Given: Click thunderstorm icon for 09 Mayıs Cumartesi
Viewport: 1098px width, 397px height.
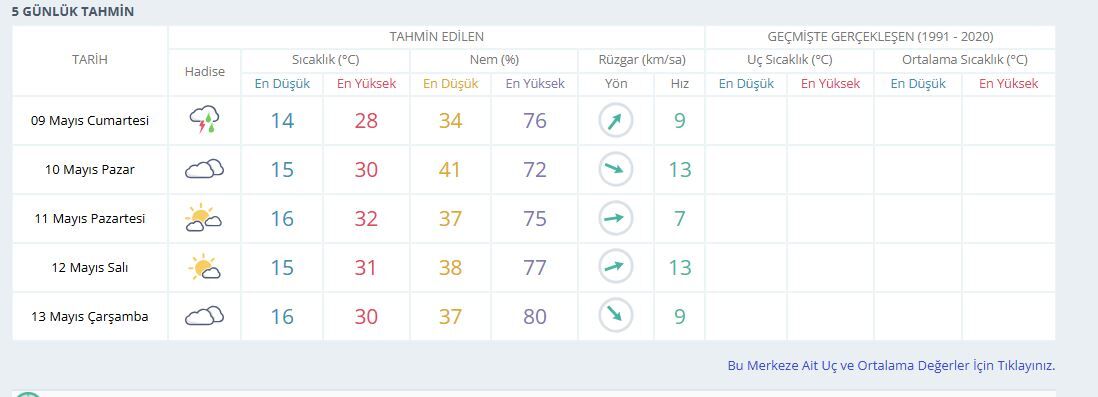Looking at the screenshot, I should (204, 120).
